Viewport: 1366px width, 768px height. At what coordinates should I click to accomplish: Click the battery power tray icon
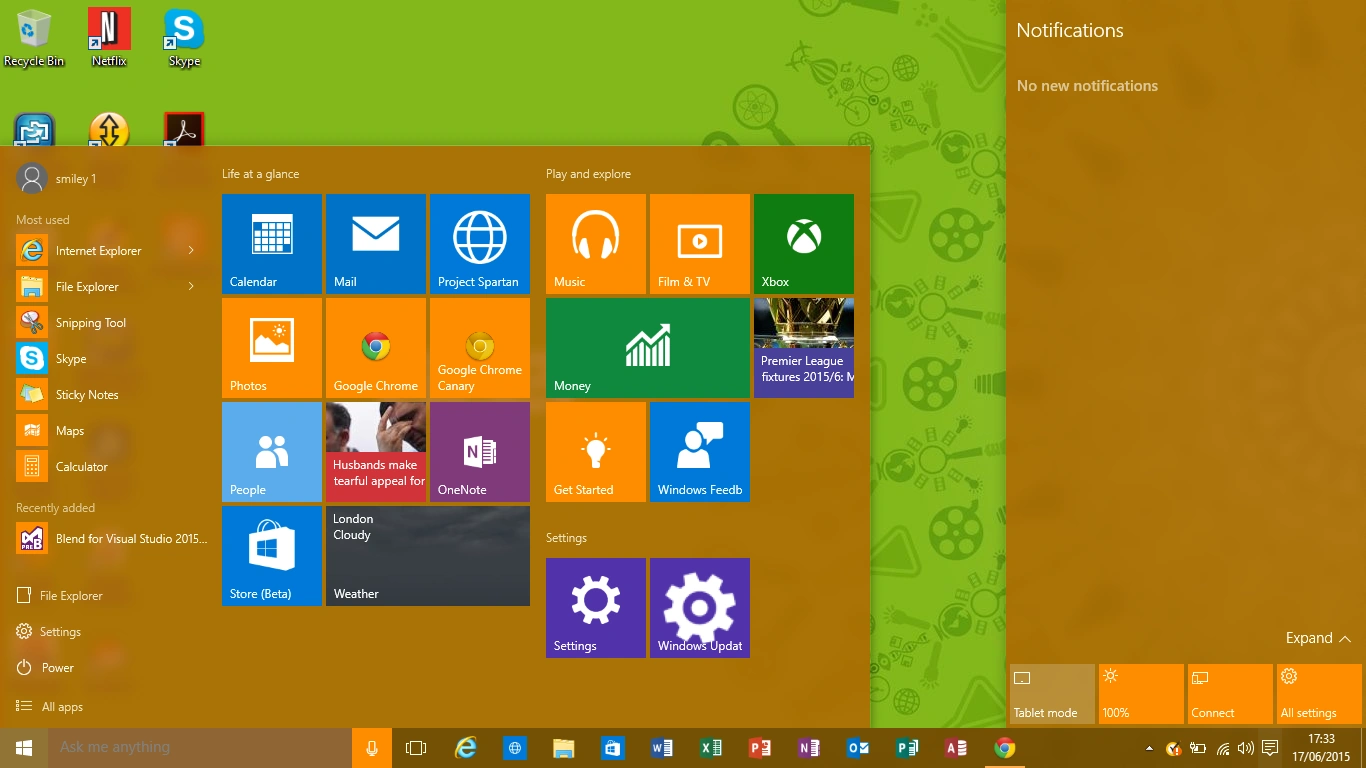point(1198,748)
